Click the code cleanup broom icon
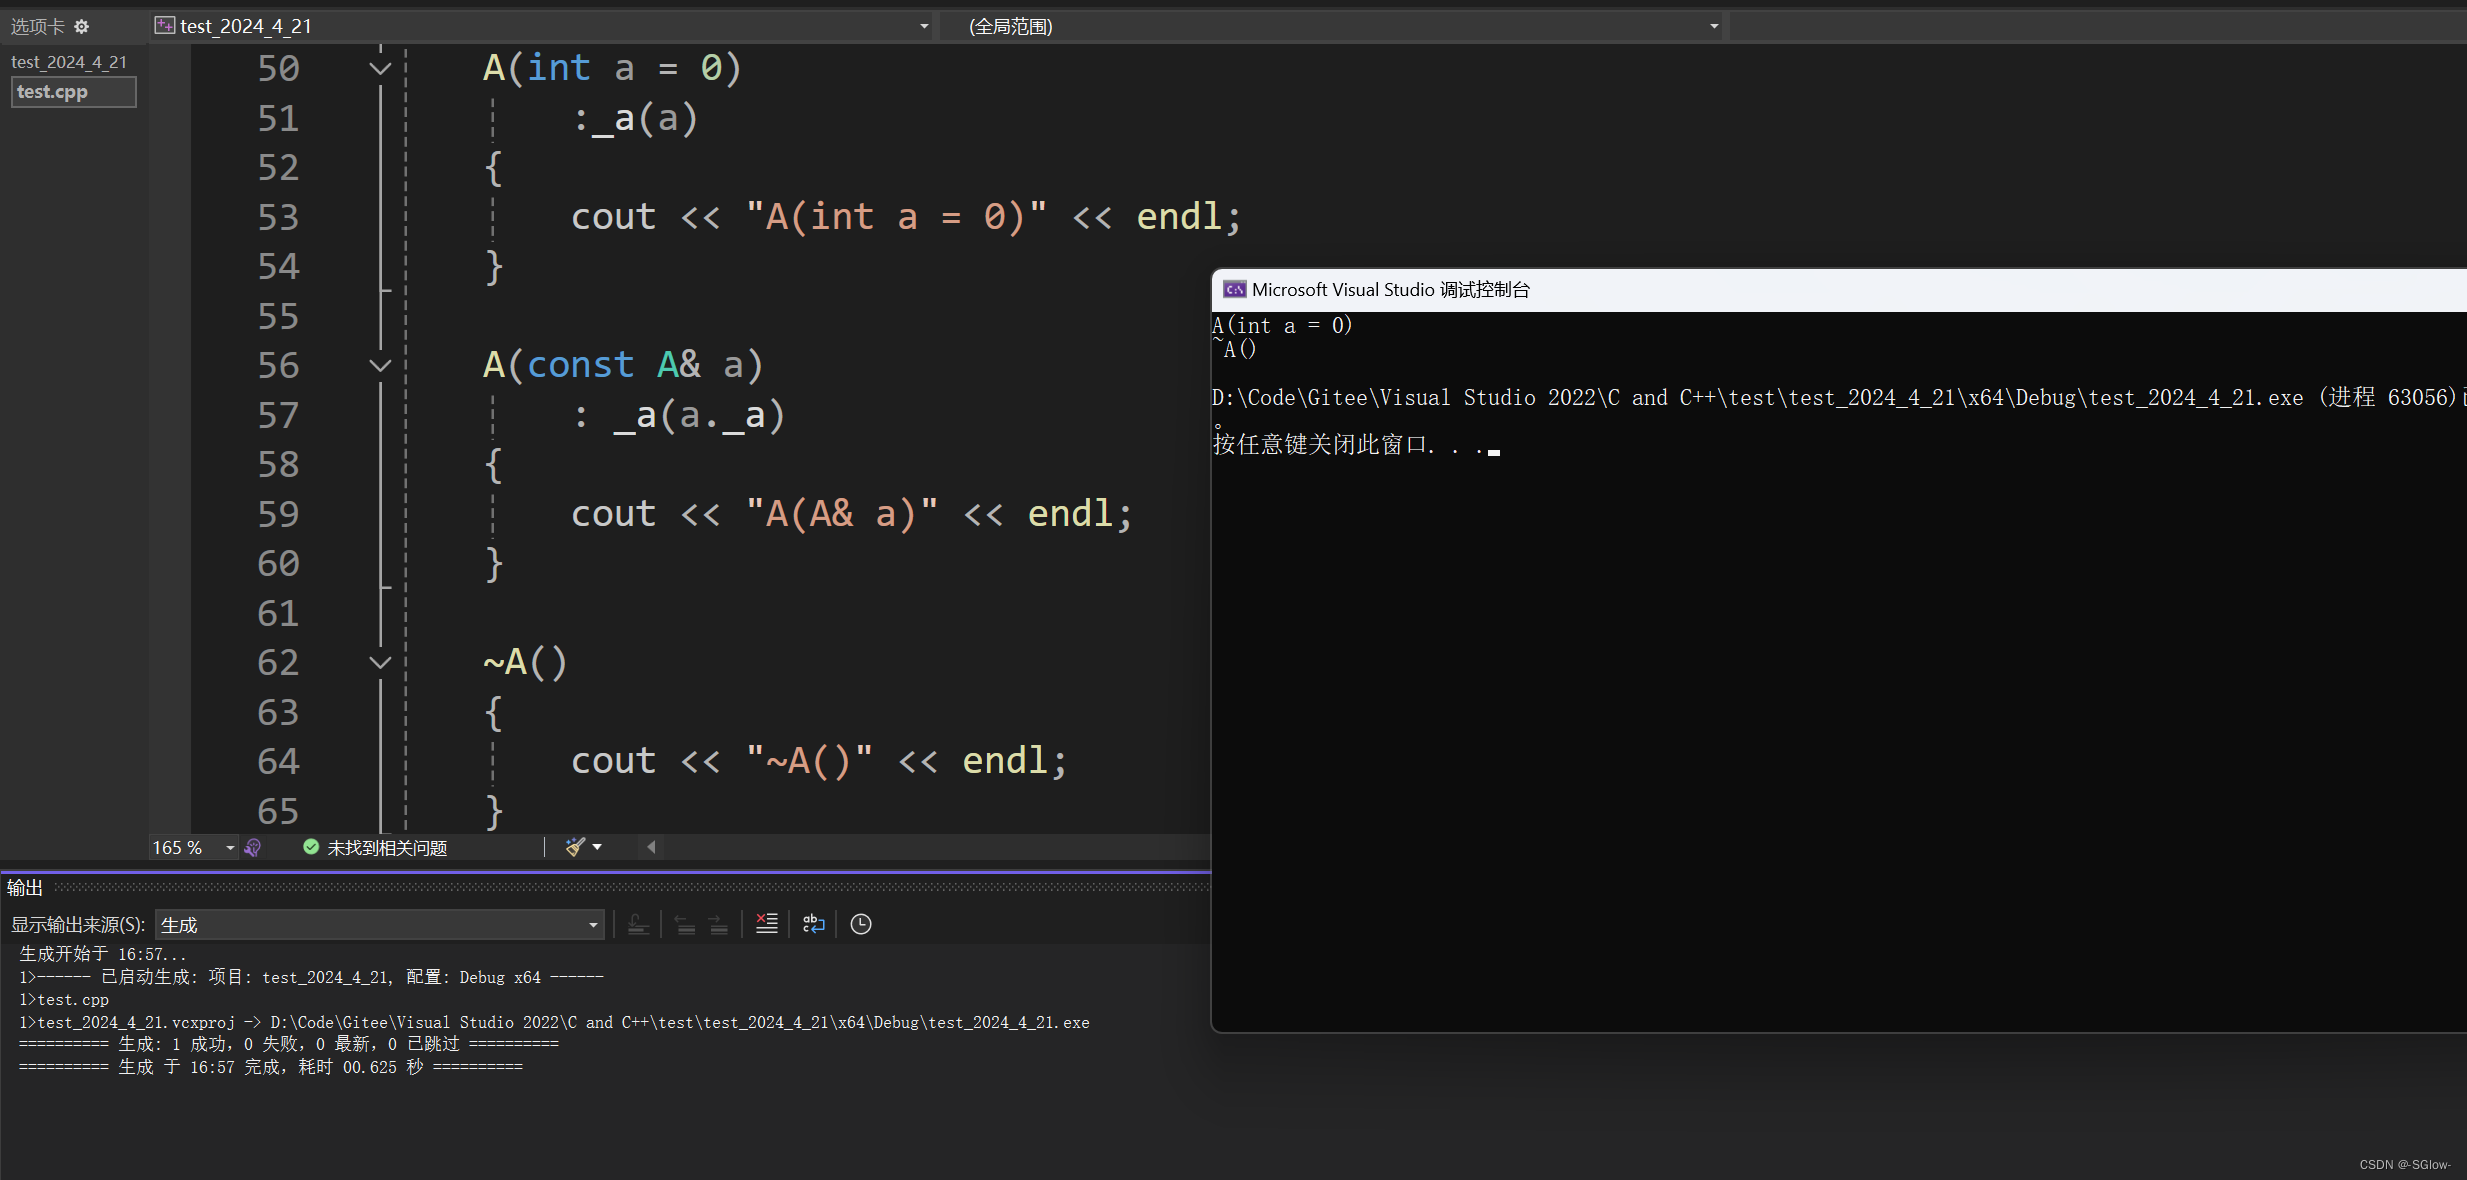The width and height of the screenshot is (2467, 1180). 574,847
